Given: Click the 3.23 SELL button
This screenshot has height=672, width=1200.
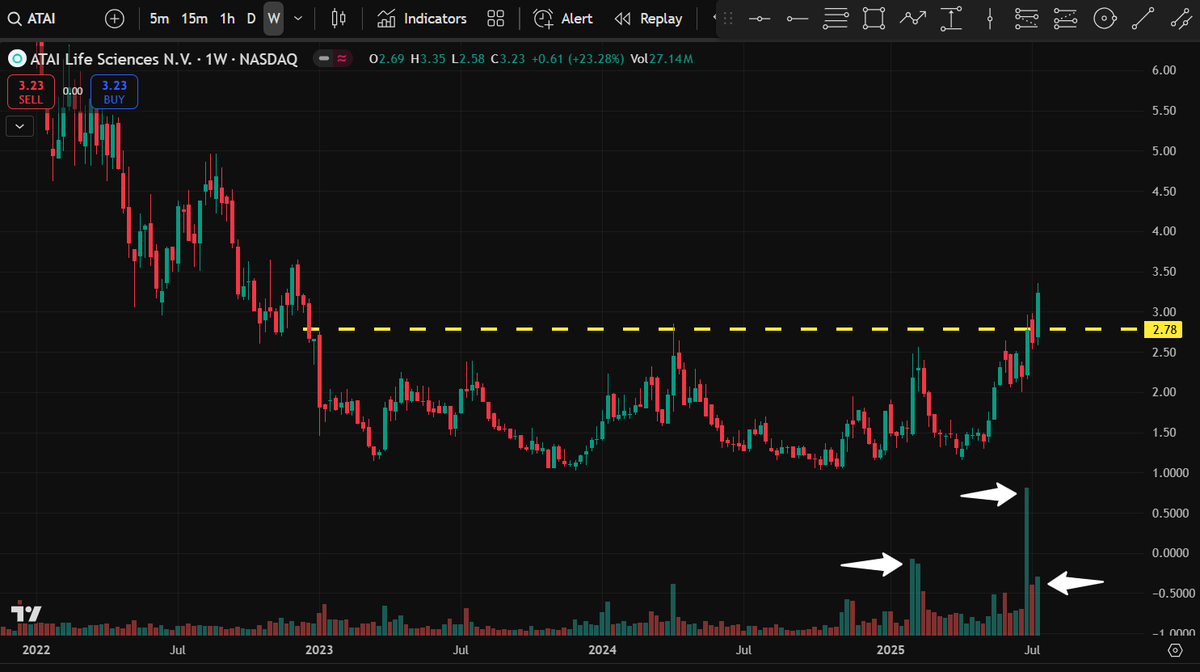Looking at the screenshot, I should (31, 92).
